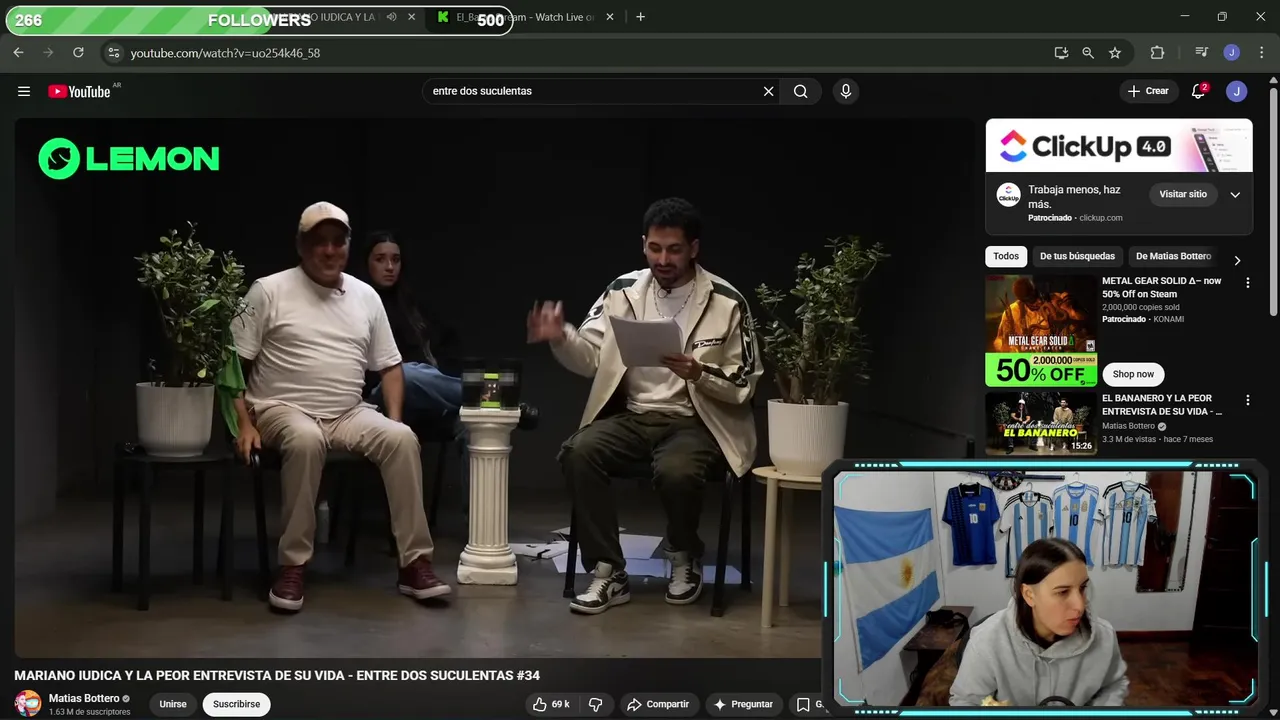Screen dimensions: 1280x720
Task: Select the Todos filter chip
Action: pos(1006,256)
